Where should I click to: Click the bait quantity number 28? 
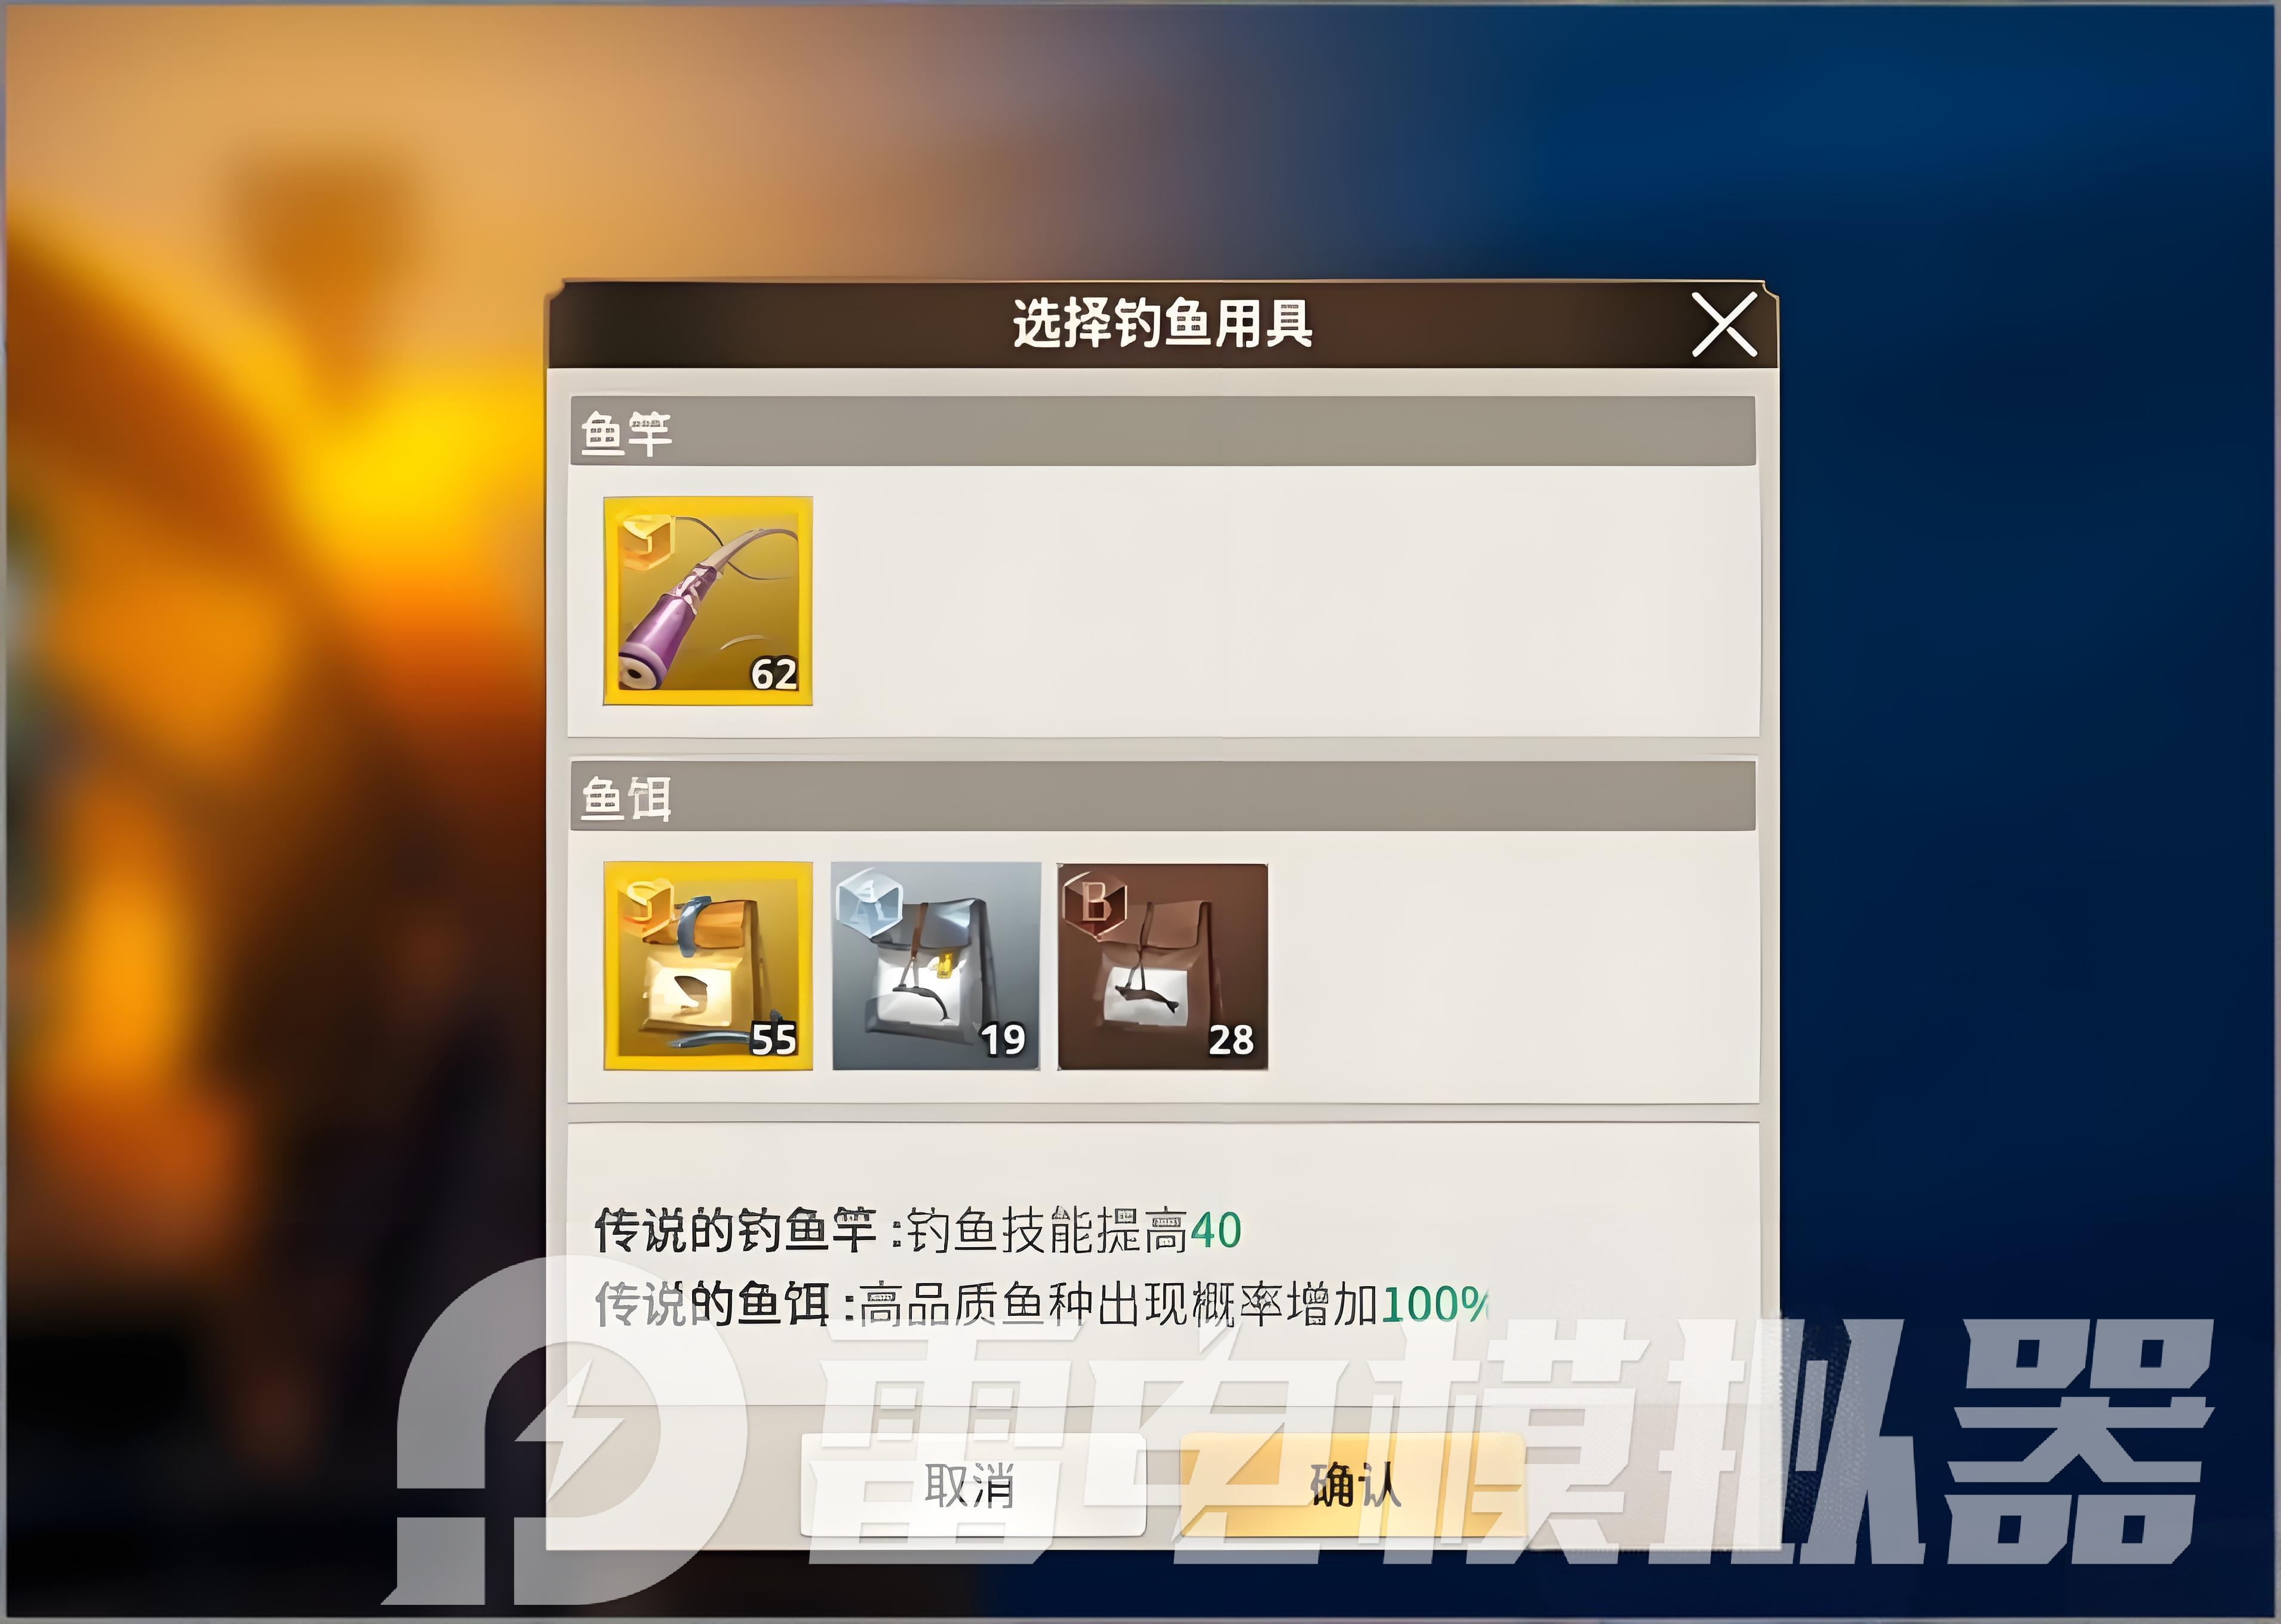[1231, 1040]
